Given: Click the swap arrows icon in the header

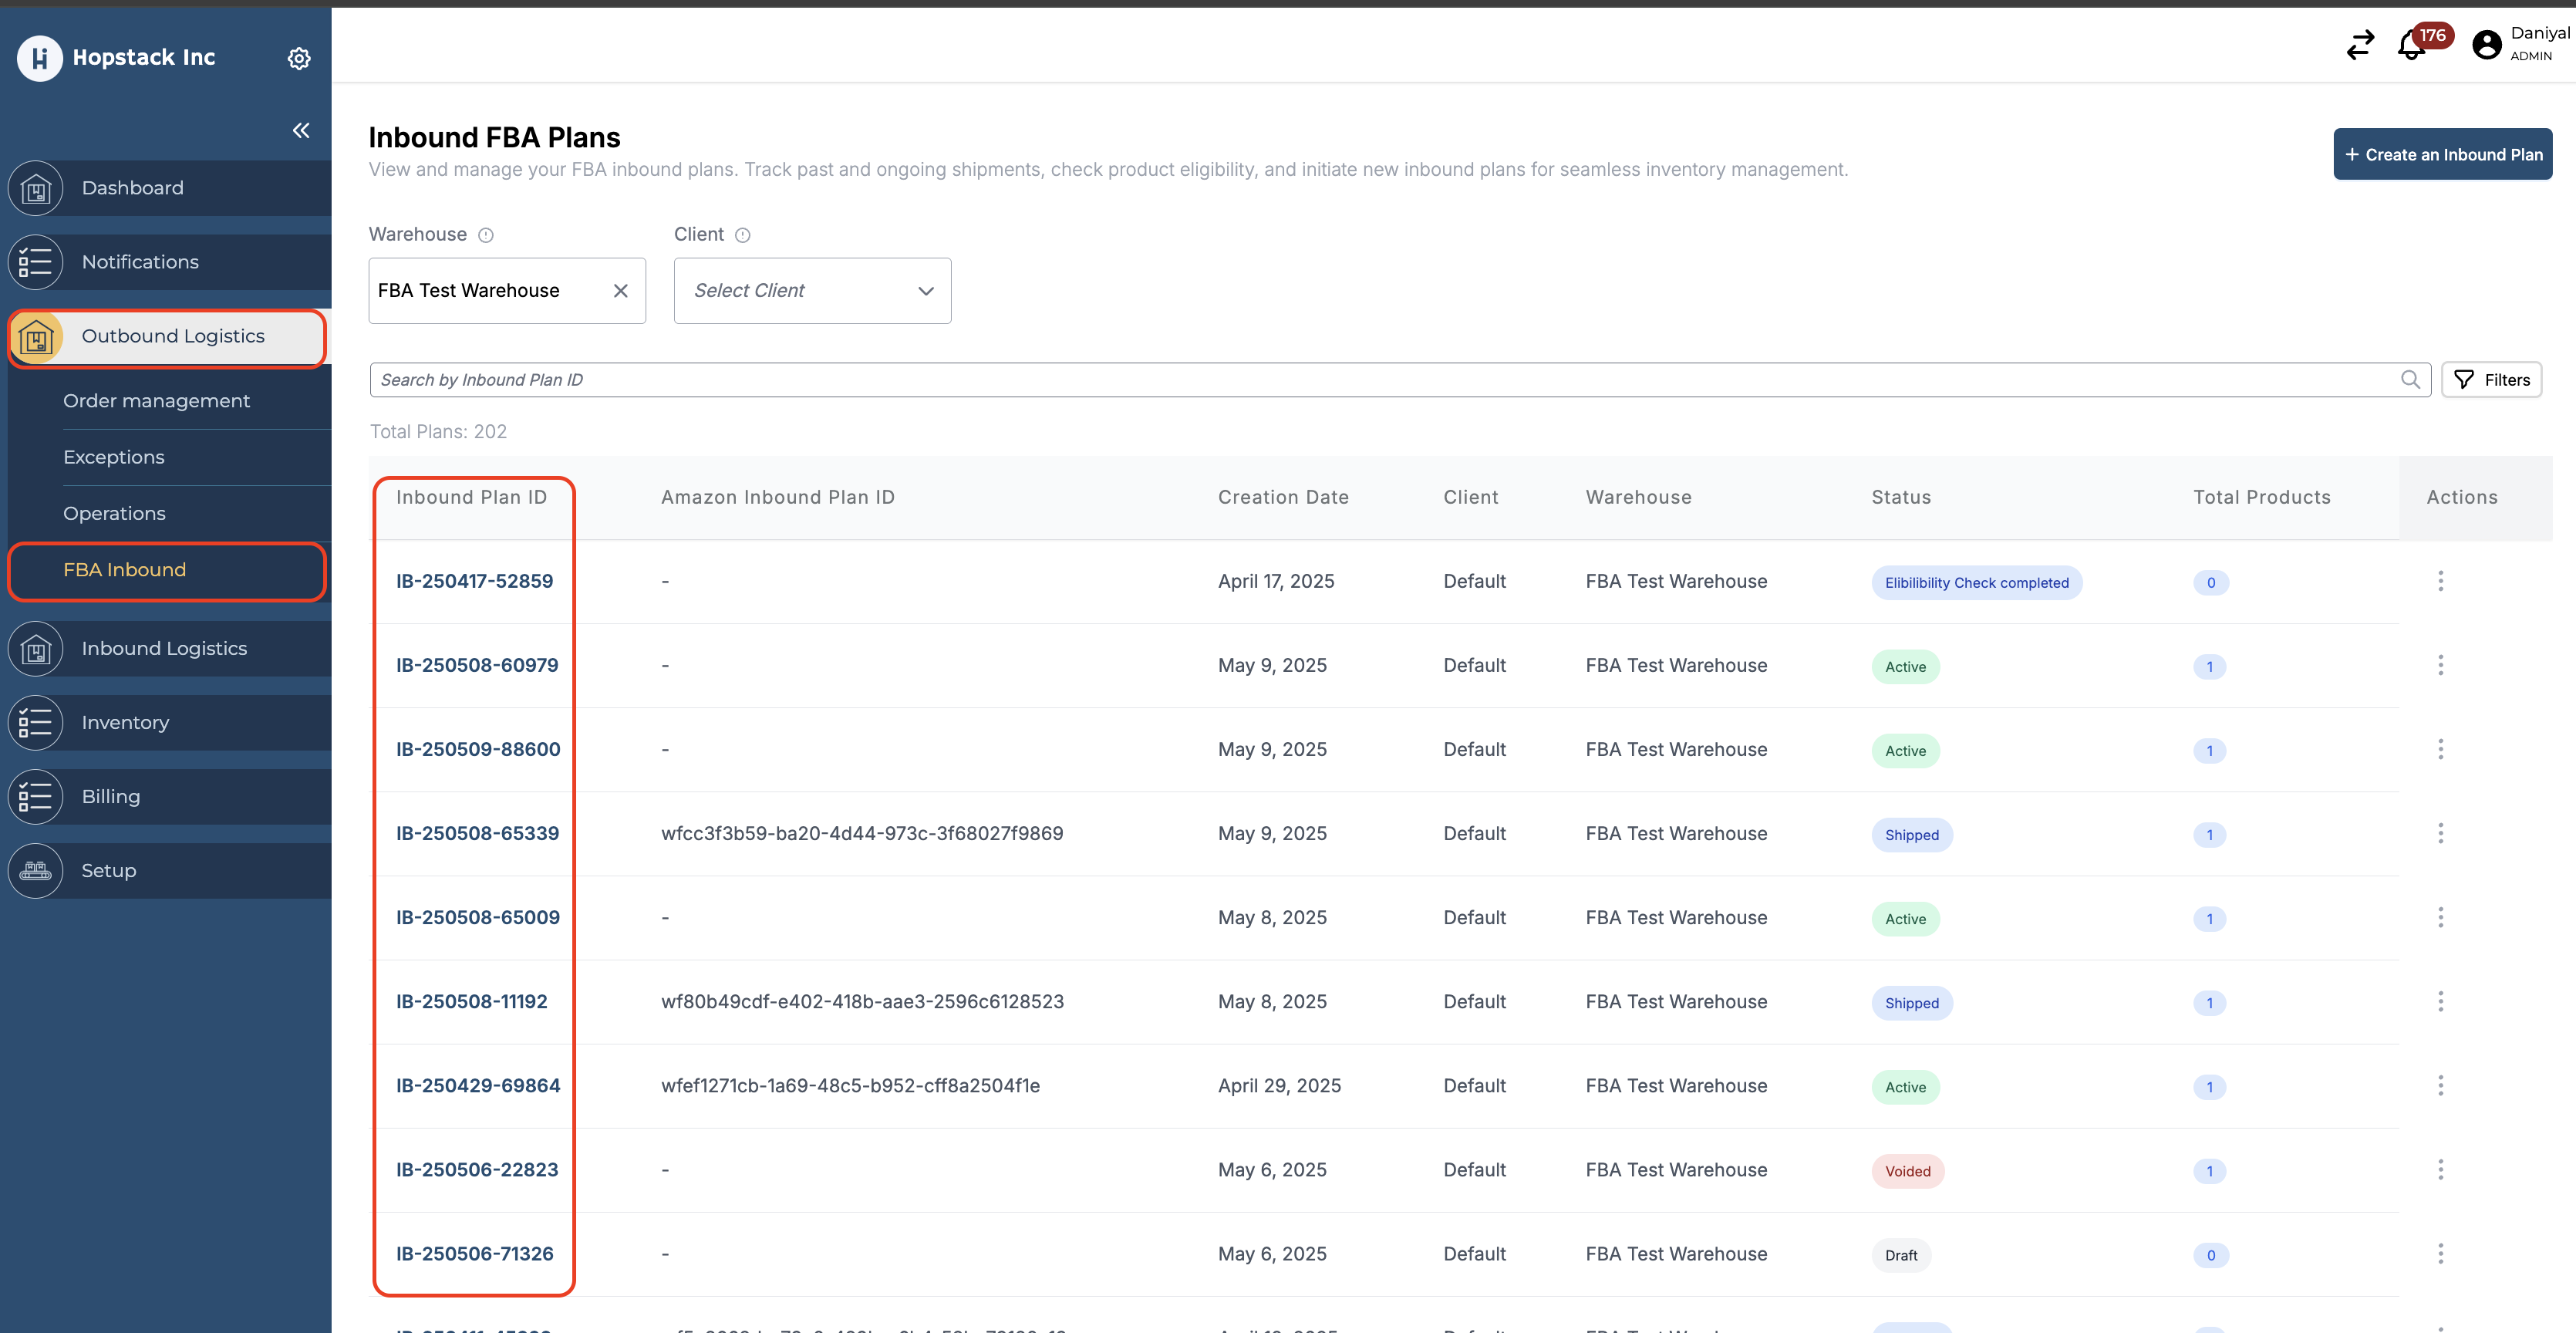Looking at the screenshot, I should (x=2360, y=45).
